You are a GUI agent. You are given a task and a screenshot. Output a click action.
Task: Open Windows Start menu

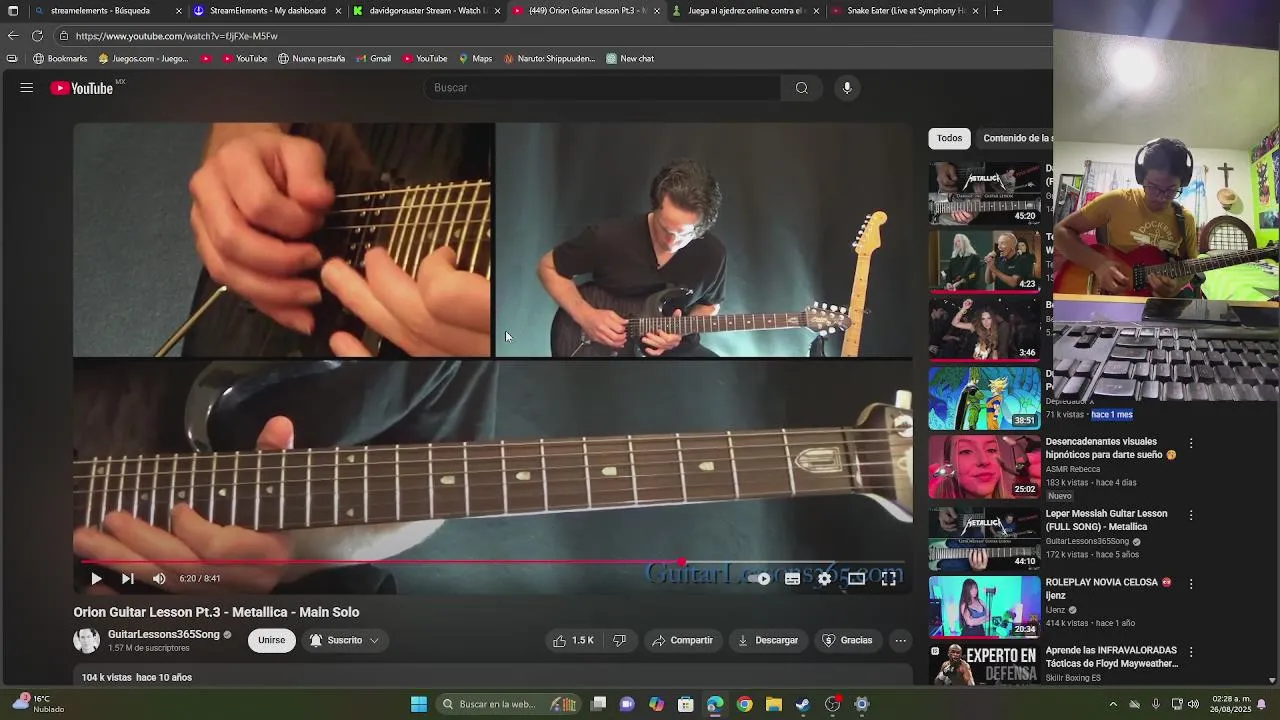pos(419,704)
